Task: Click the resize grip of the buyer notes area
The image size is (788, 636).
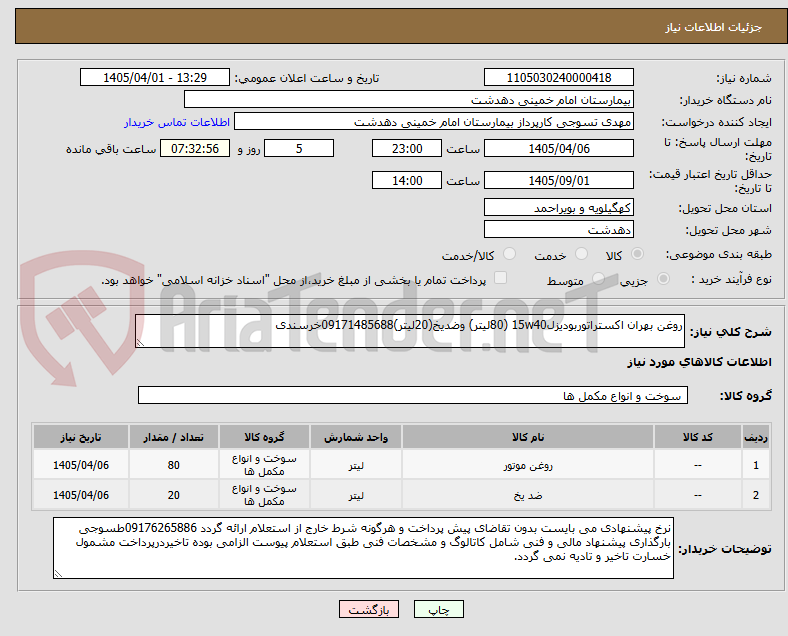Action: tap(58, 574)
